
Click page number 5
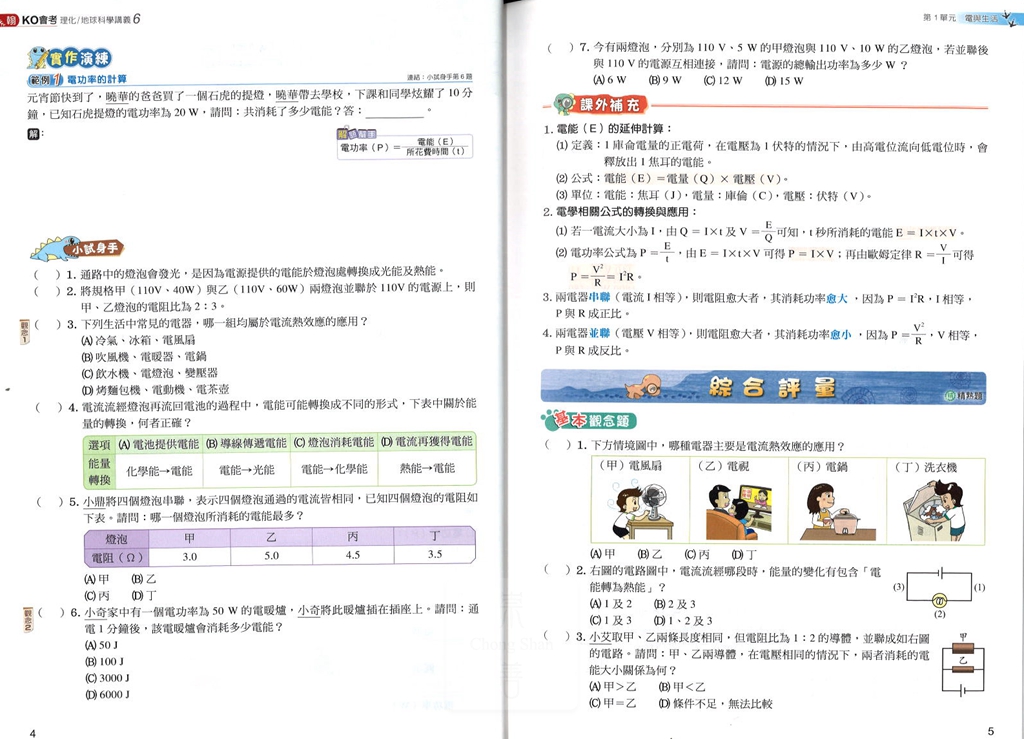[990, 731]
